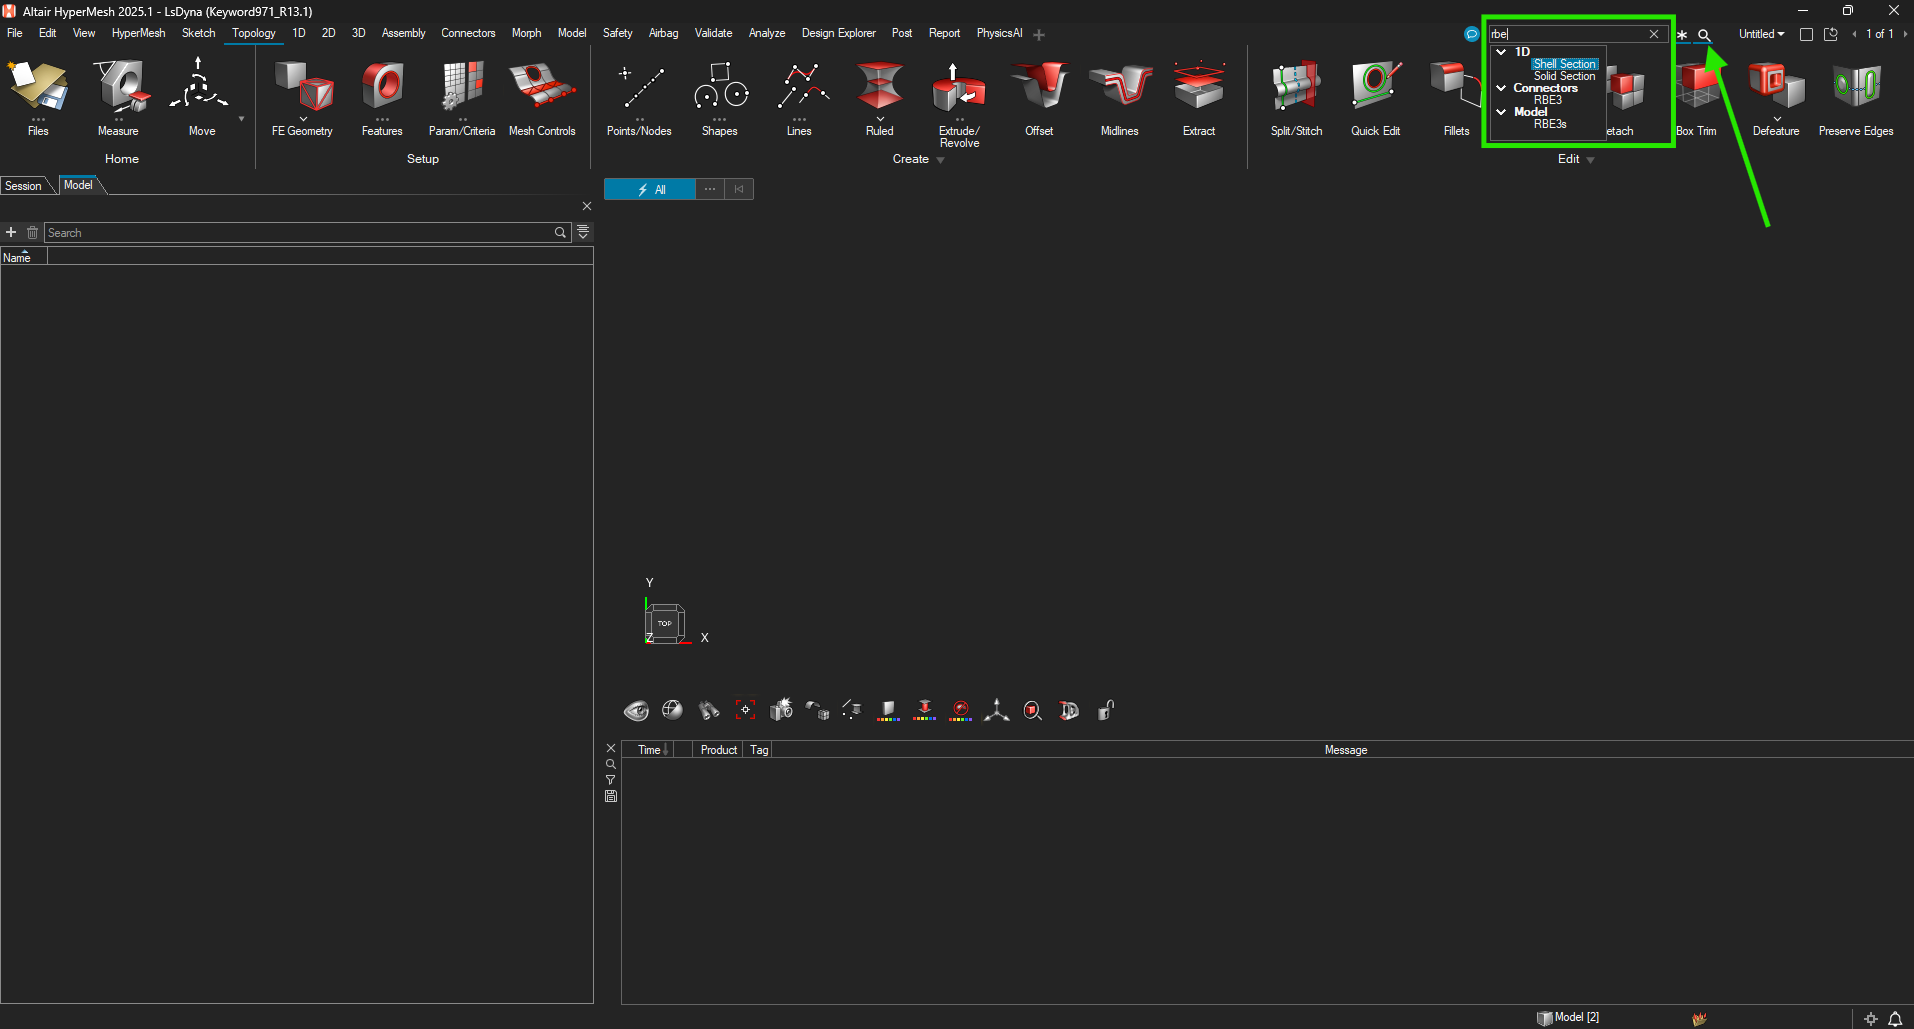
Task: Select the Extract tool
Action: tap(1199, 97)
